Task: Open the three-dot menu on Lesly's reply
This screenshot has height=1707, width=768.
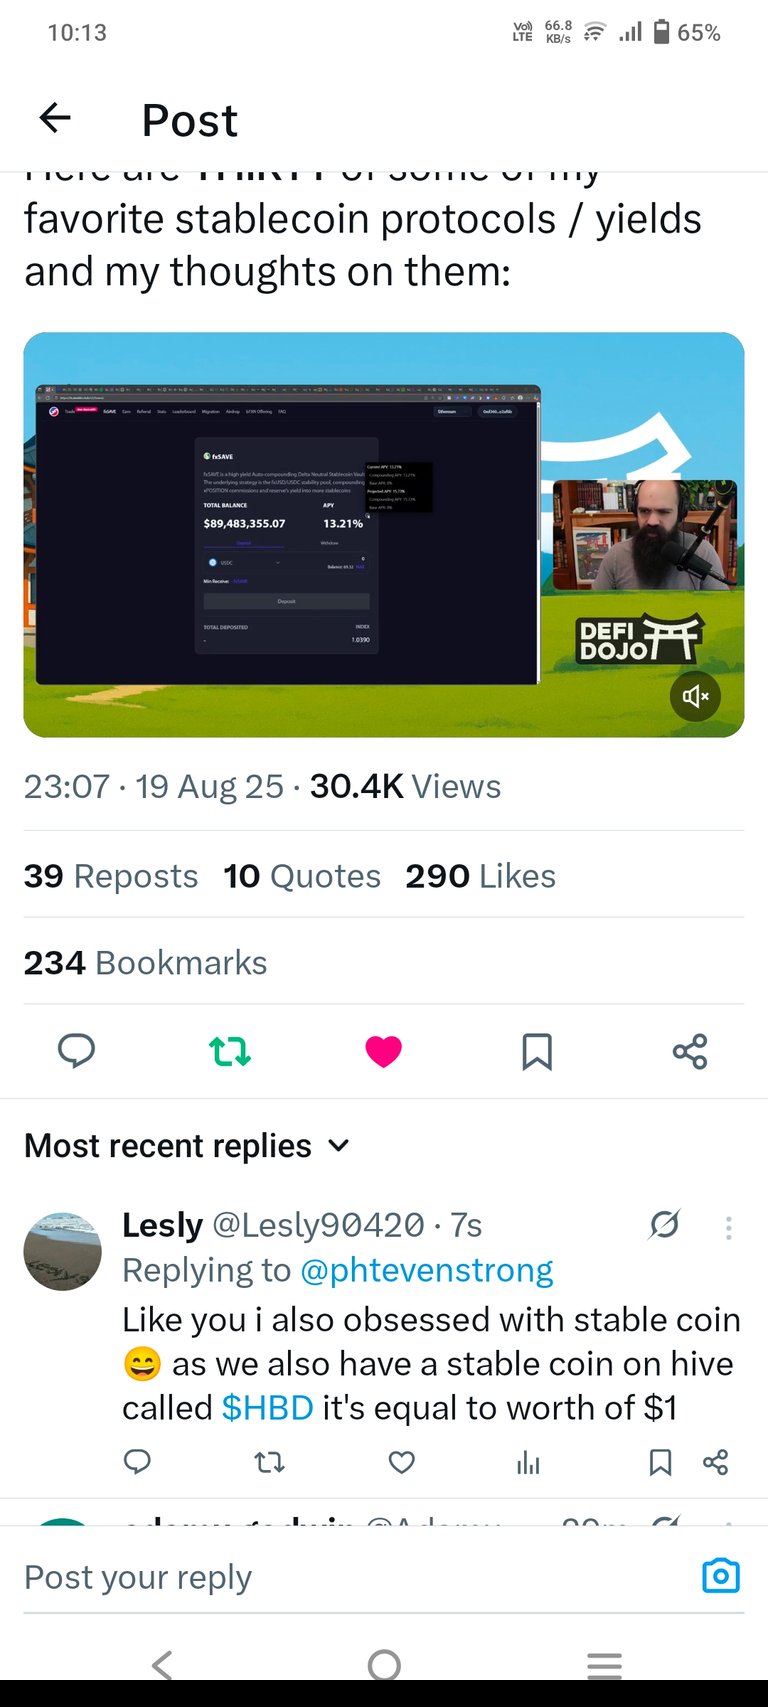Action: [x=729, y=1228]
